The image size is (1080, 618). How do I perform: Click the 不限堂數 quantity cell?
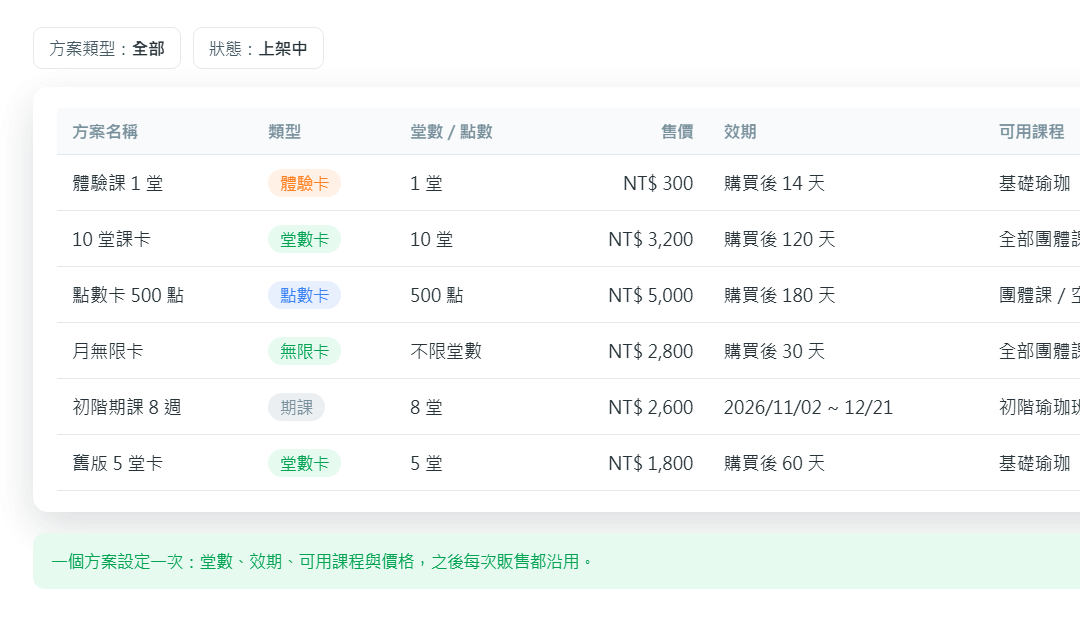point(446,351)
